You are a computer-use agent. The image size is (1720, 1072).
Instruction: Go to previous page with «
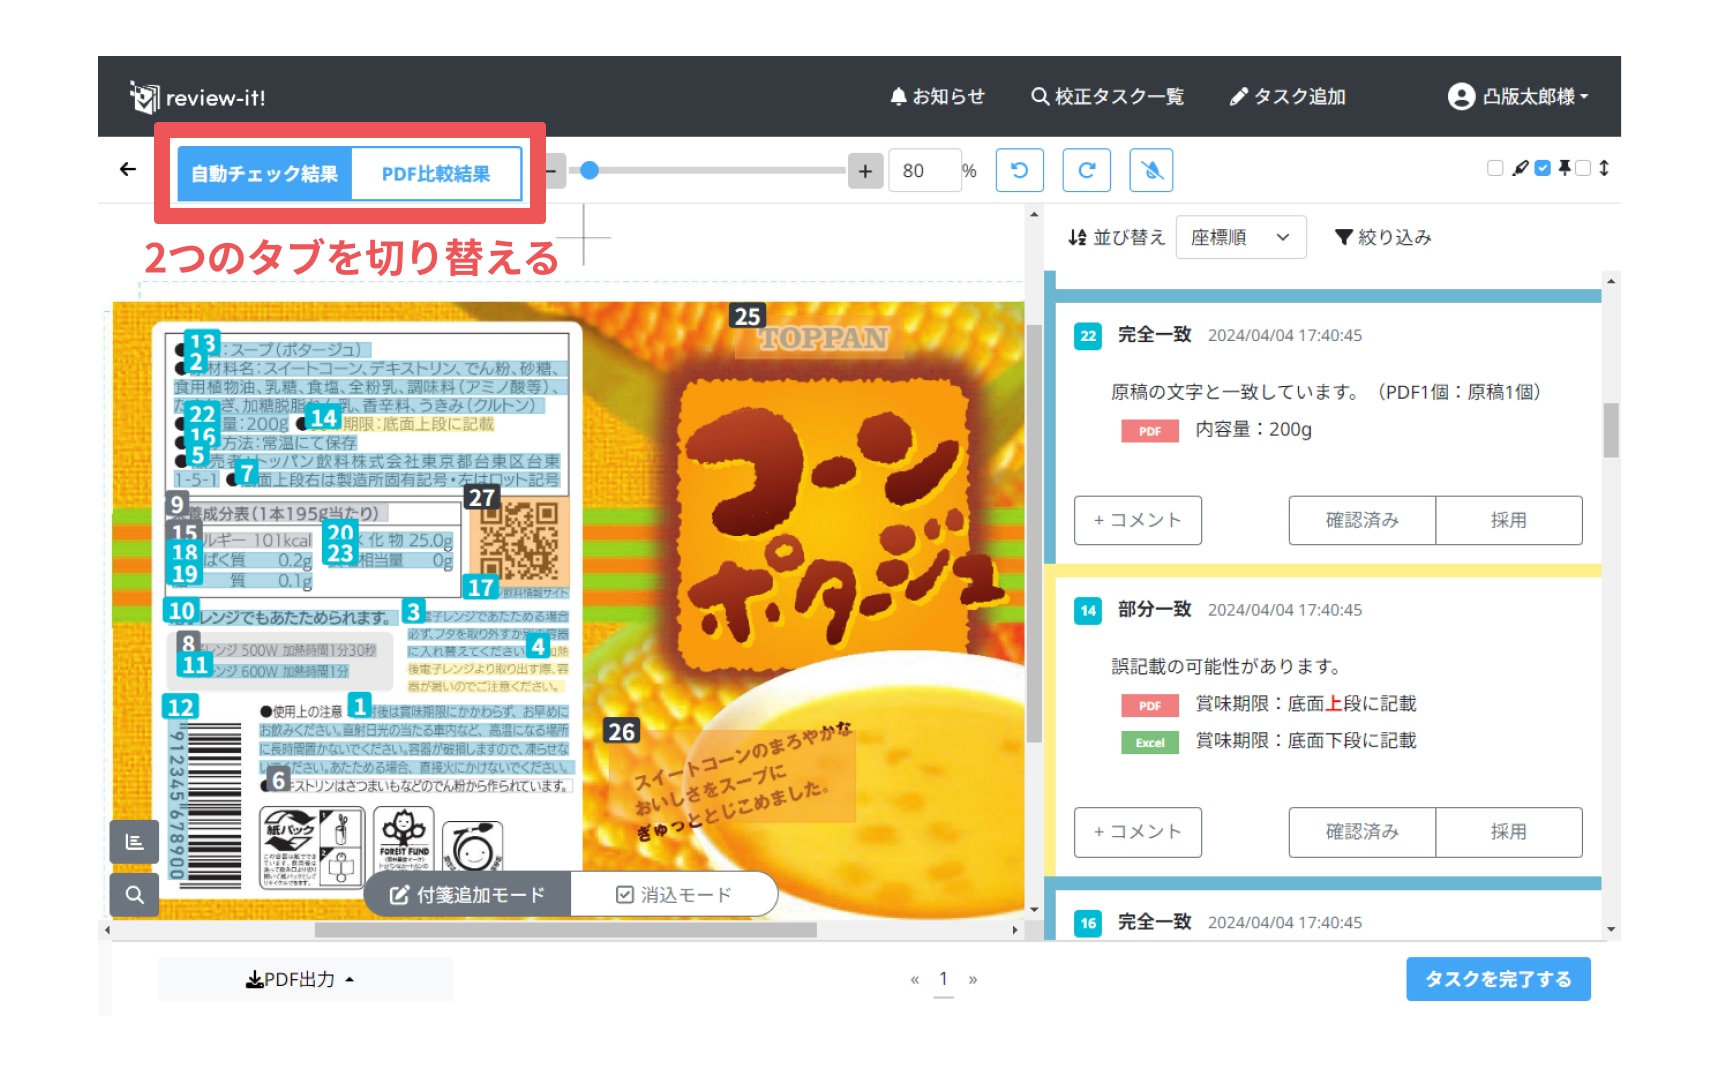(x=914, y=979)
